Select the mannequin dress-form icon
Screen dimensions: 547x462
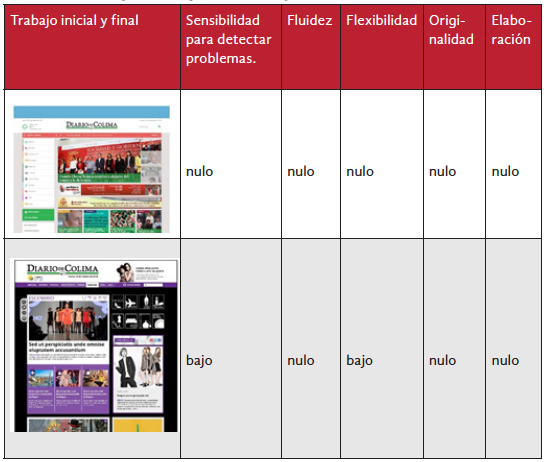tap(118, 321)
